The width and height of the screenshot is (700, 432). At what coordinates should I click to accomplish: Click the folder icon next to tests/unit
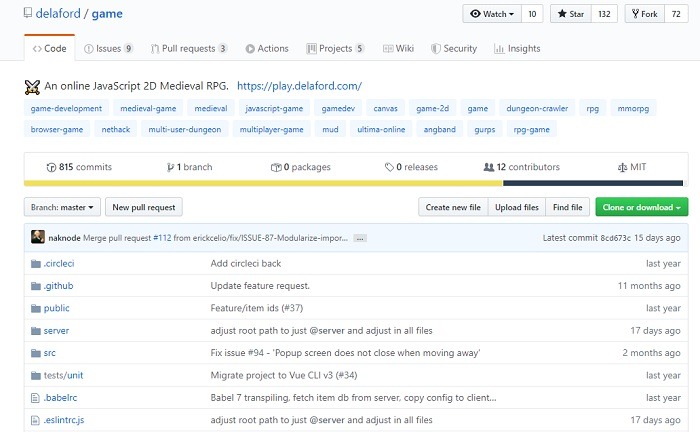[x=36, y=375]
